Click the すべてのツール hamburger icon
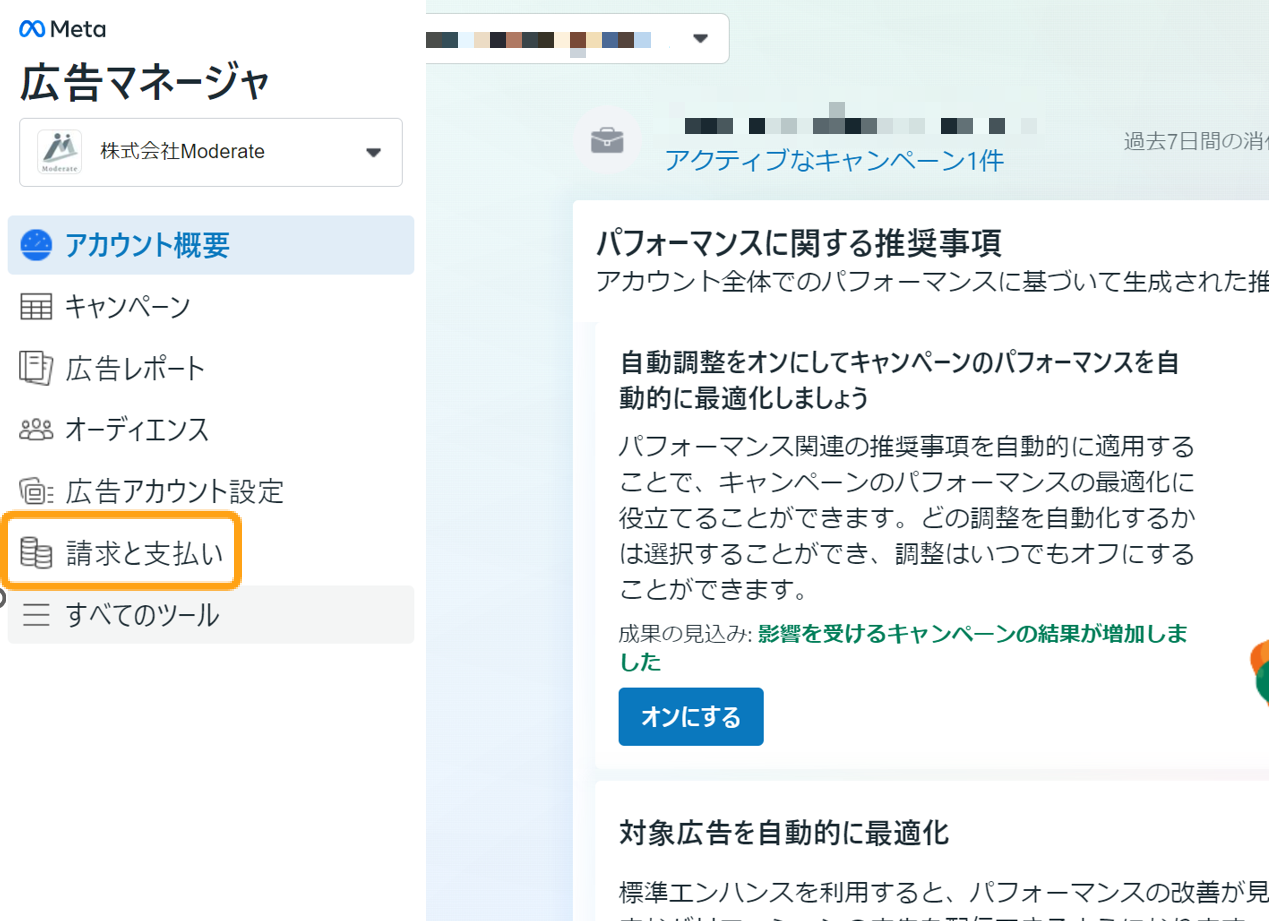Screen dimensions: 1269x921 36,614
